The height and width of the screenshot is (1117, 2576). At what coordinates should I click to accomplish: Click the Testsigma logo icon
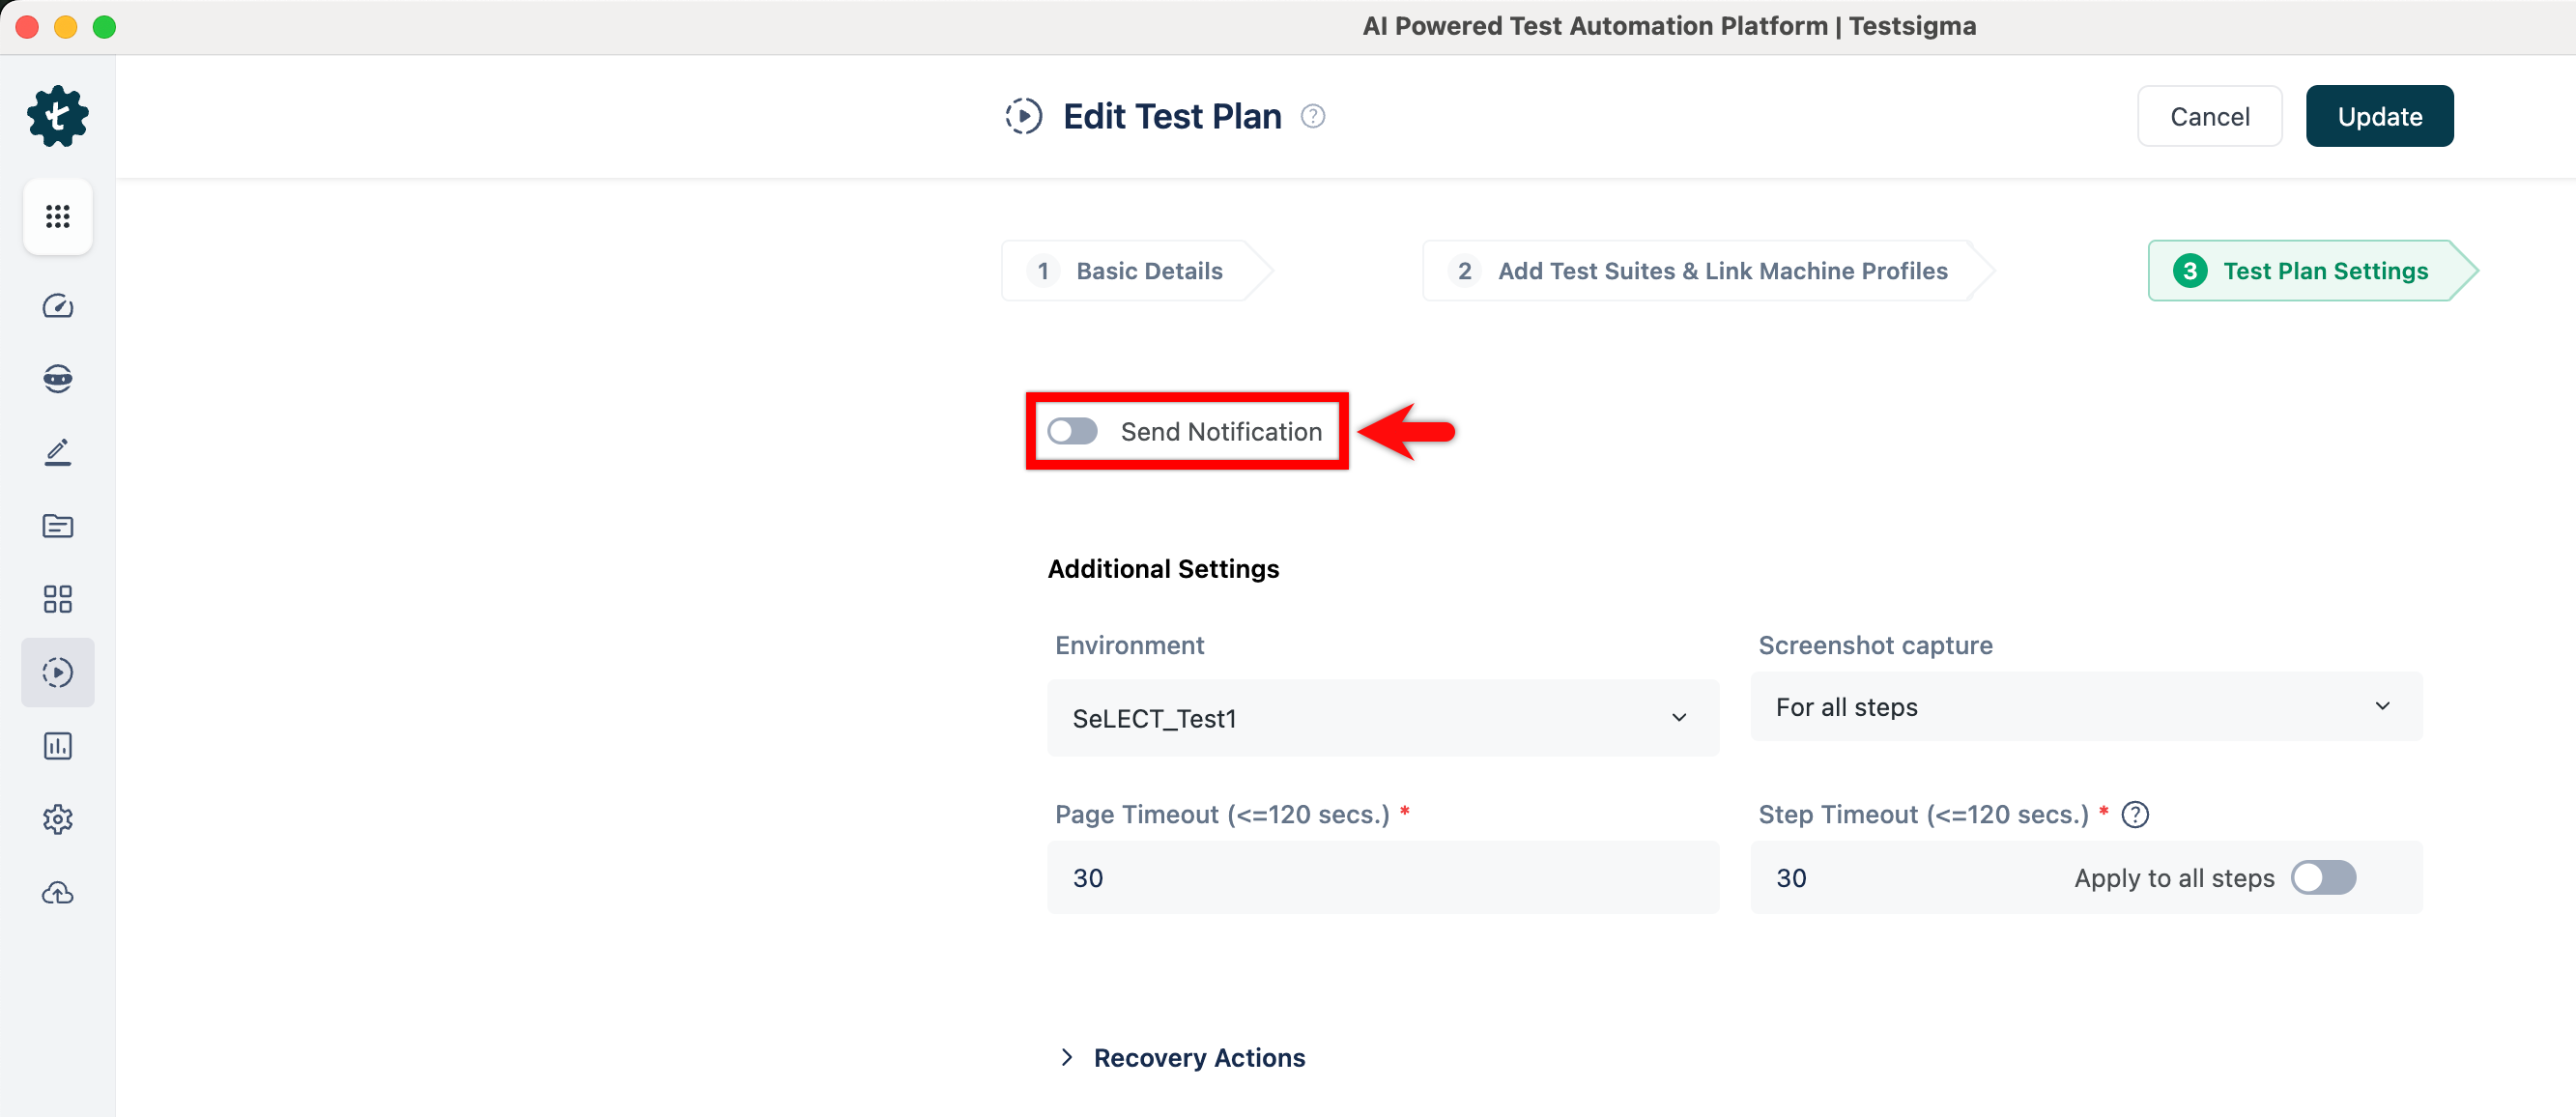click(x=57, y=116)
